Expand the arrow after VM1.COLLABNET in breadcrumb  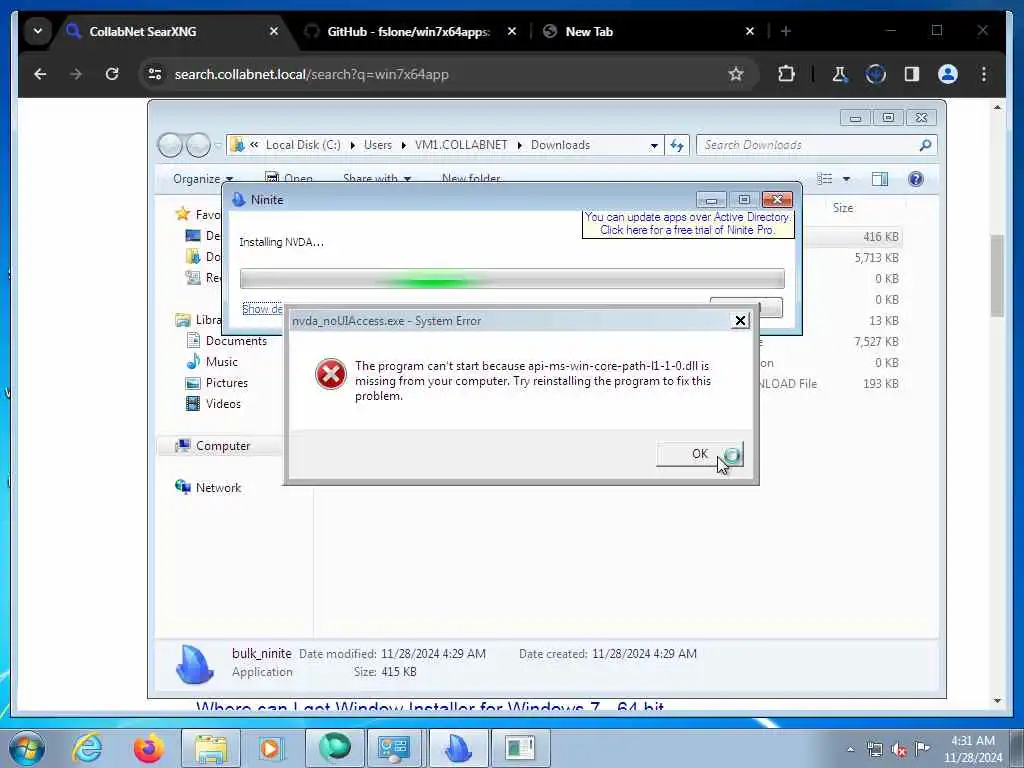click(x=520, y=145)
